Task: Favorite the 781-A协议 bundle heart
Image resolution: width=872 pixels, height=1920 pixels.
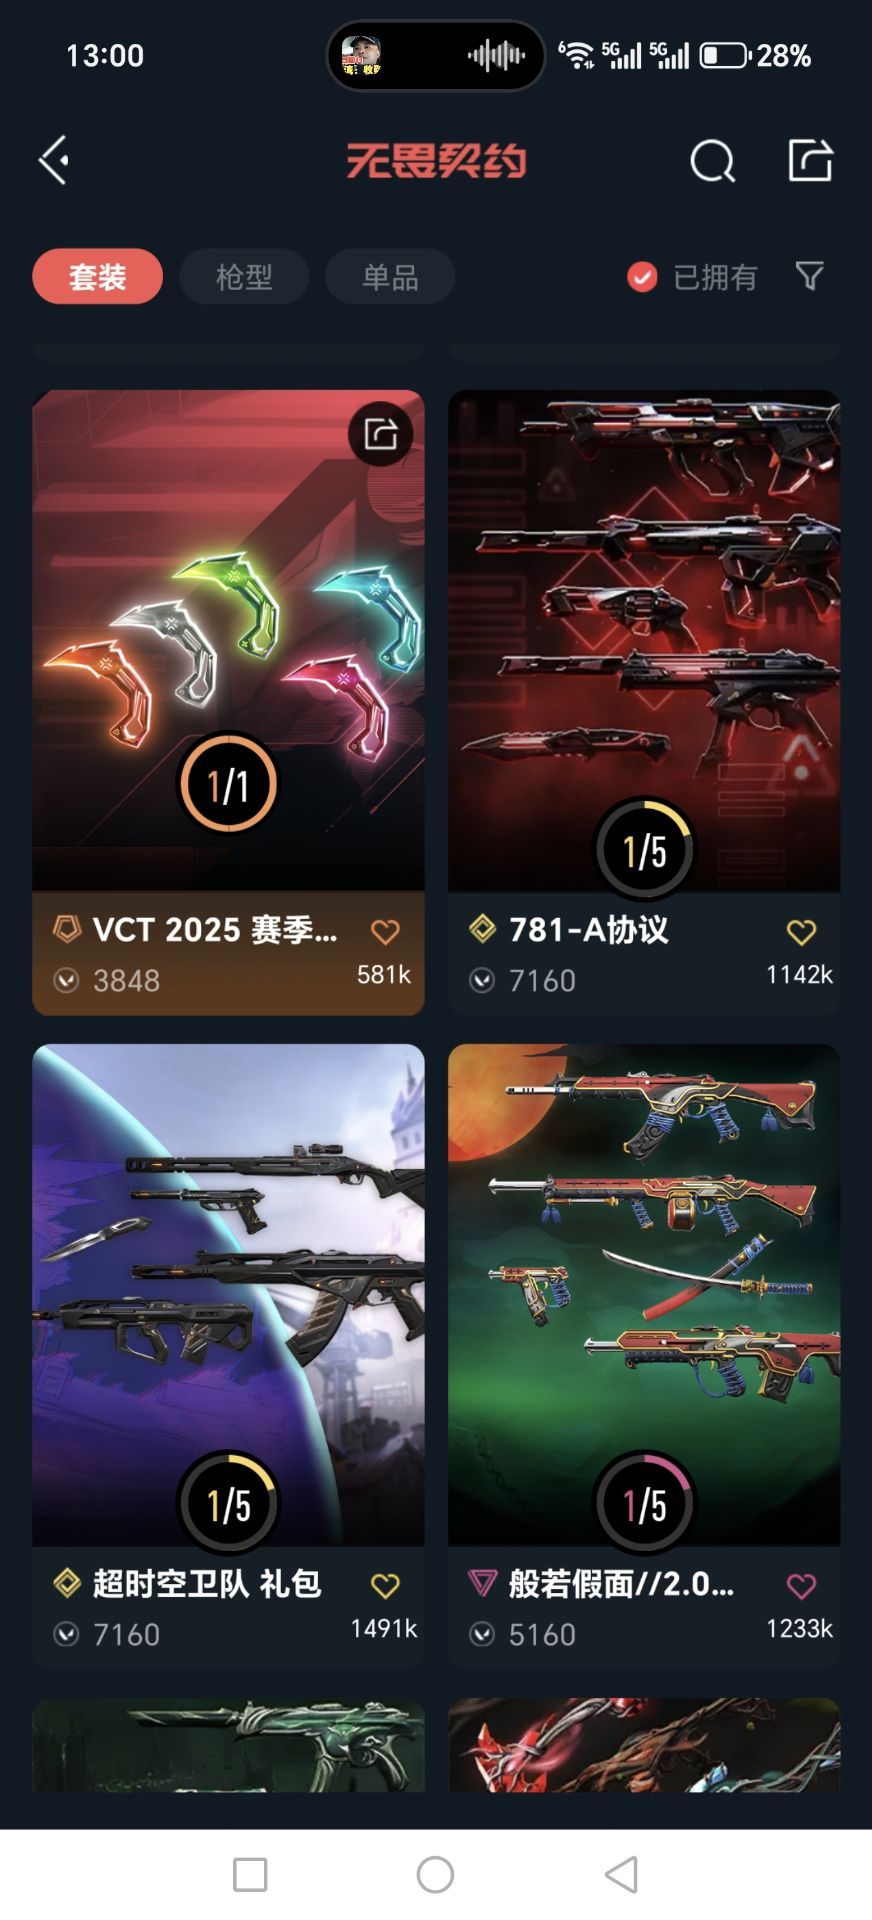Action: (801, 932)
